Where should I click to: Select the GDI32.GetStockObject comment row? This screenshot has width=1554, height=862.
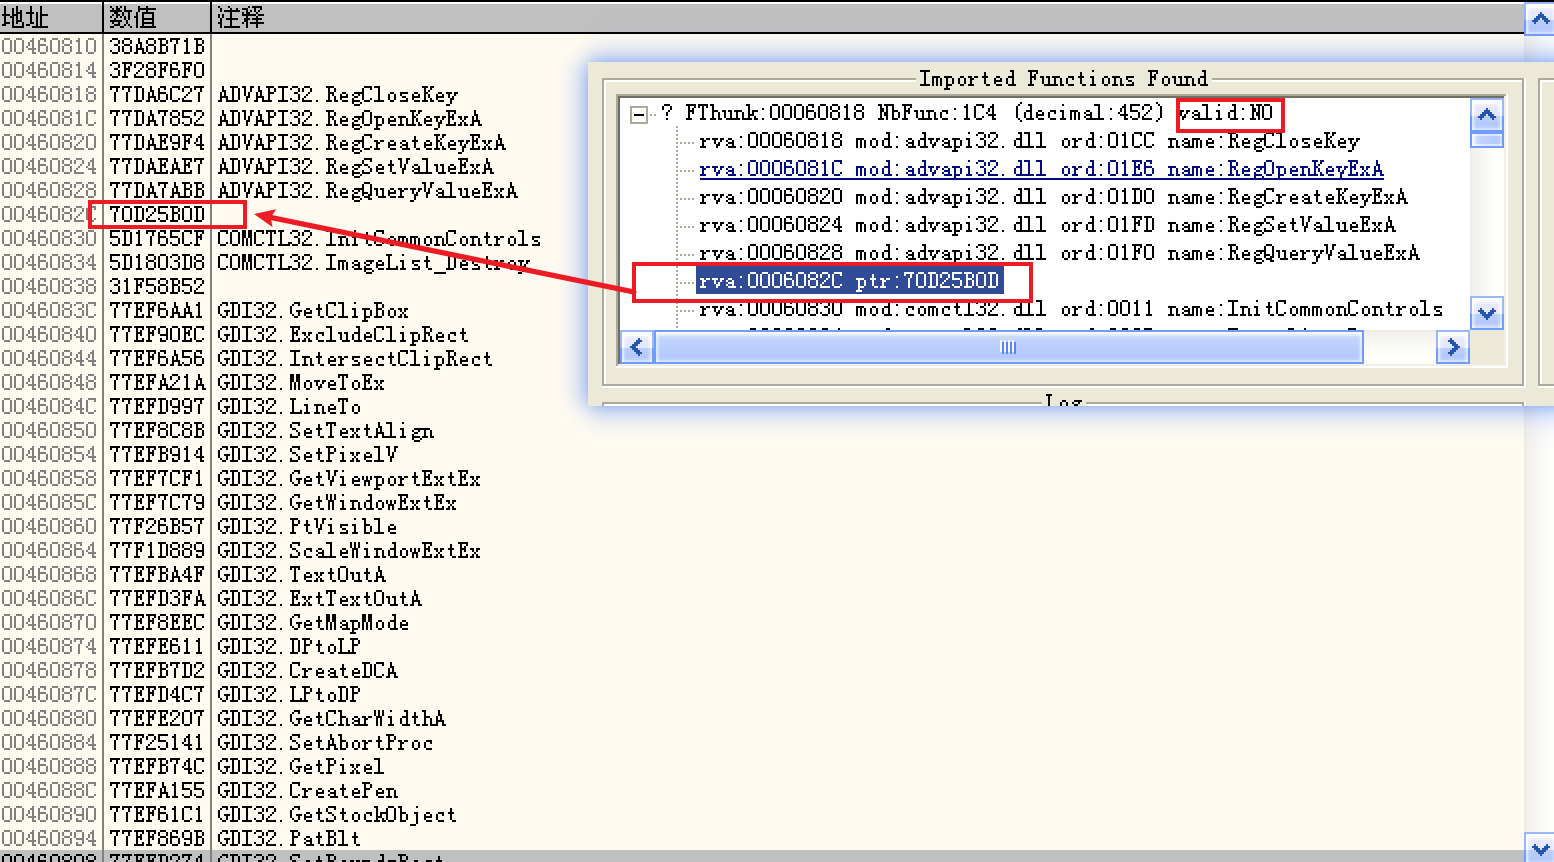[336, 815]
